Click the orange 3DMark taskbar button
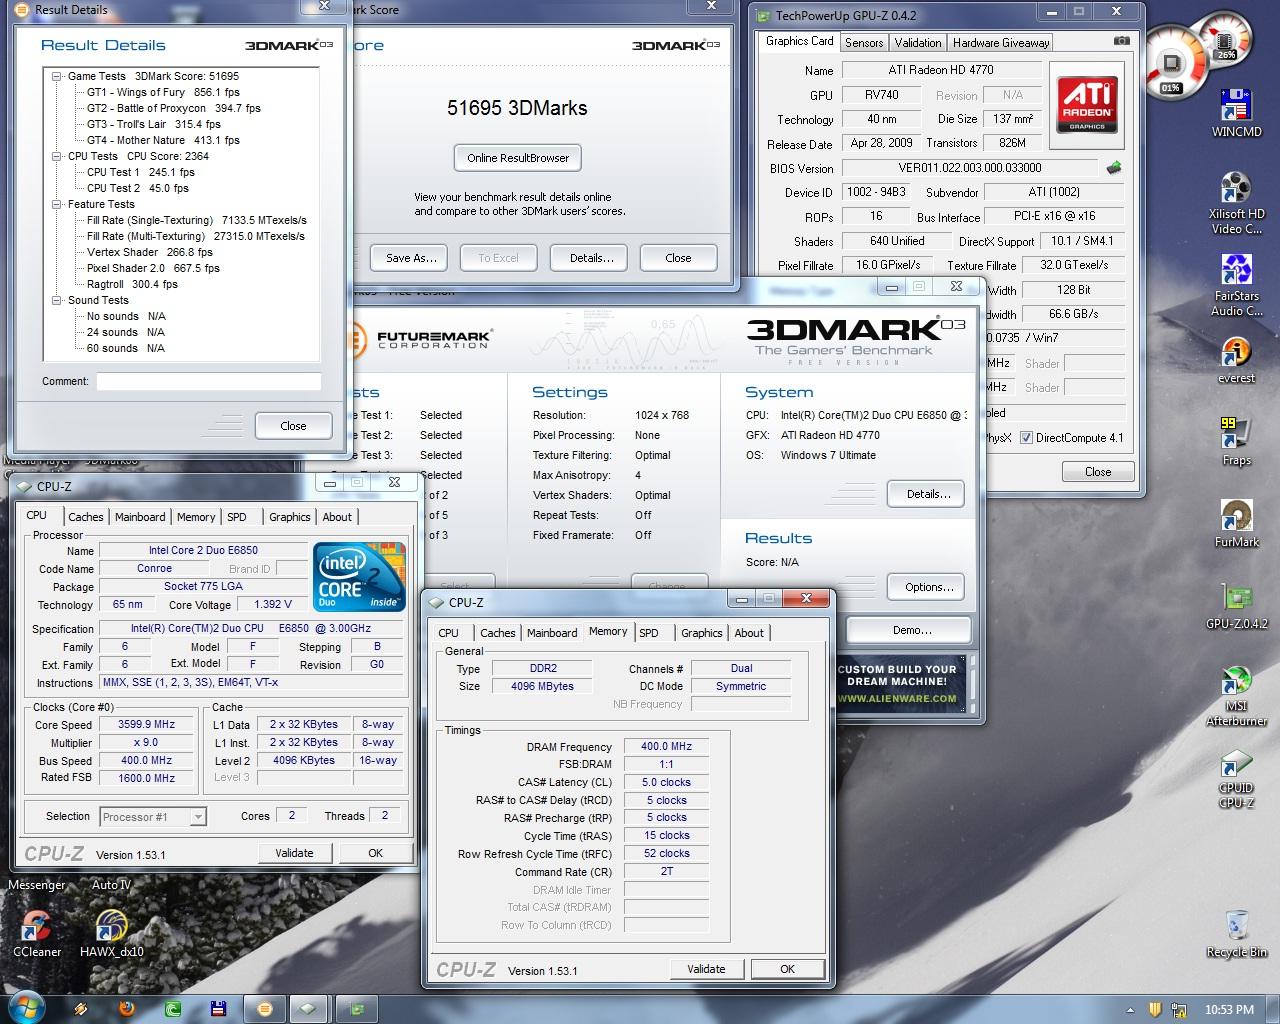 point(265,1008)
